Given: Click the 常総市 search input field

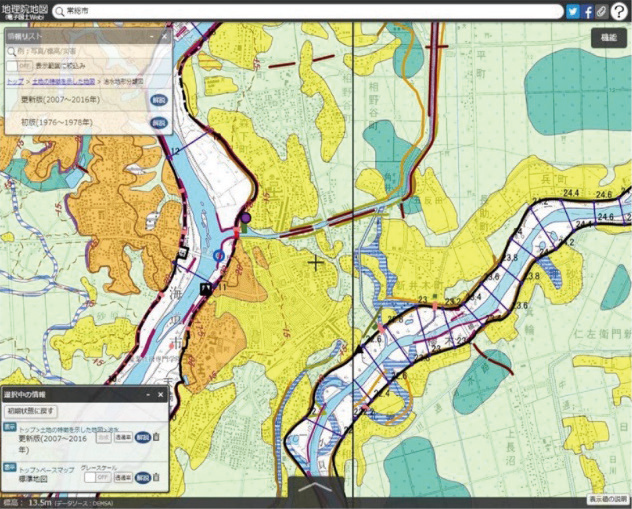Looking at the screenshot, I should (x=300, y=12).
